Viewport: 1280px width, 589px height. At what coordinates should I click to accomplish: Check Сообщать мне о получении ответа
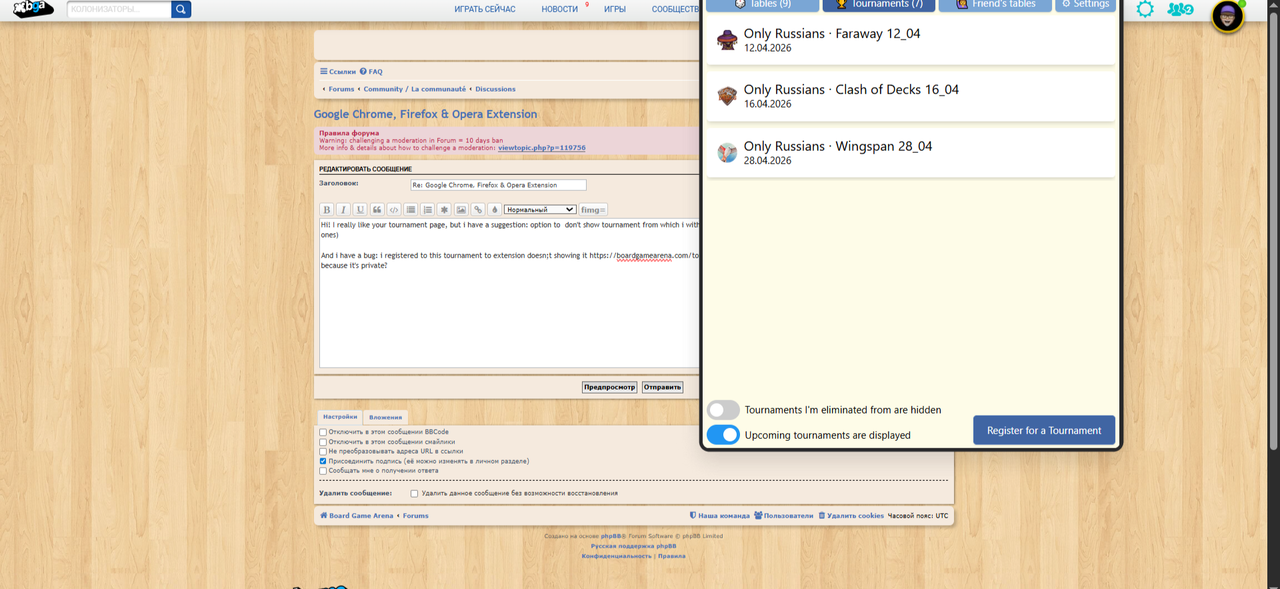pos(323,471)
